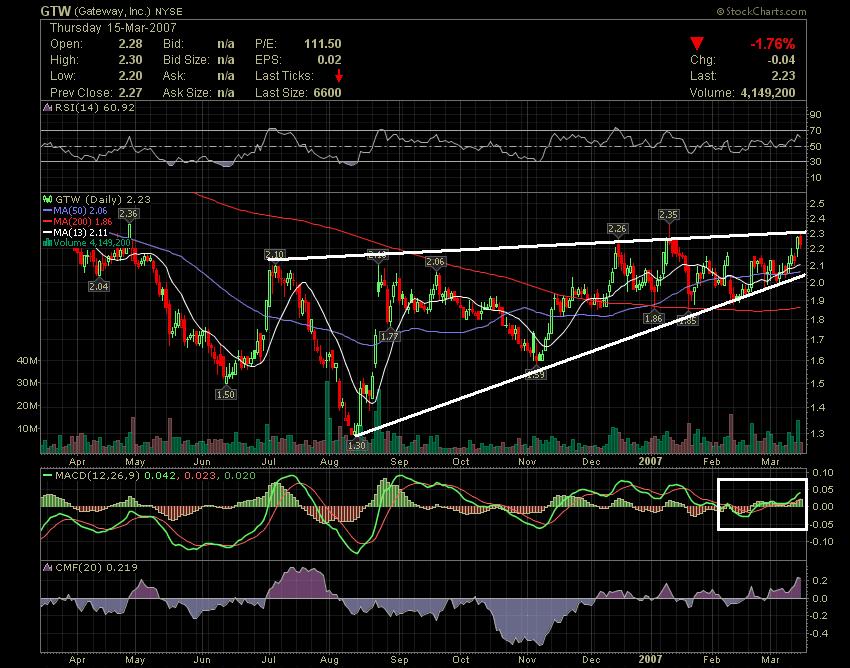850x668 pixels.
Task: Click the Last value 2.23 in the header
Action: [783, 76]
